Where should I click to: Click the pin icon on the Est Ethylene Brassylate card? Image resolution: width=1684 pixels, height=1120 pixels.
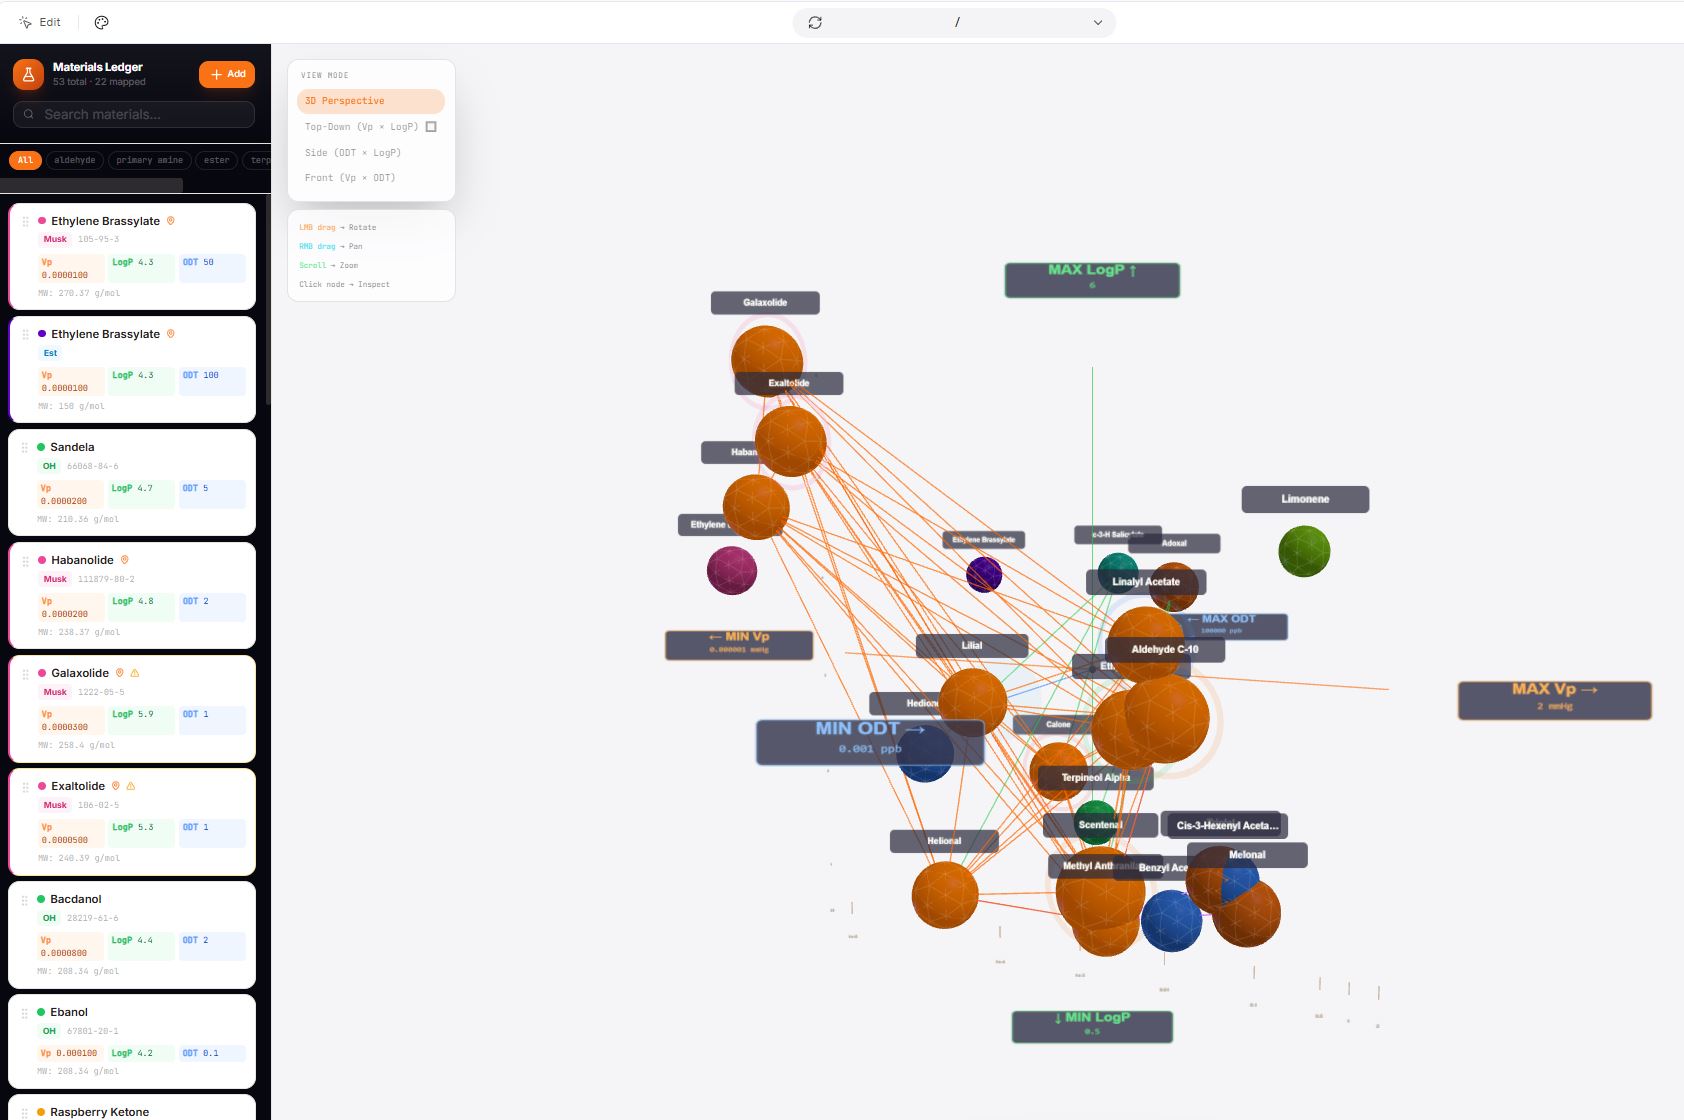coord(170,334)
